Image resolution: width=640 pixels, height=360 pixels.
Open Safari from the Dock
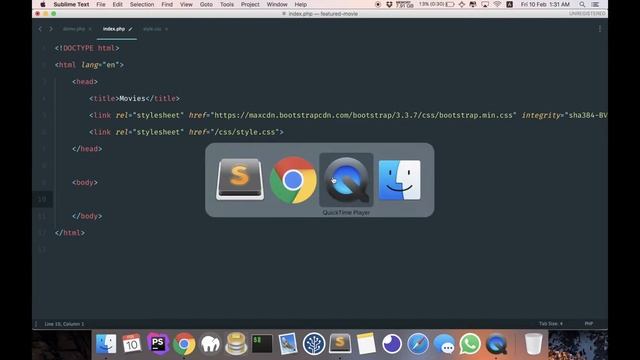pyautogui.click(x=418, y=343)
